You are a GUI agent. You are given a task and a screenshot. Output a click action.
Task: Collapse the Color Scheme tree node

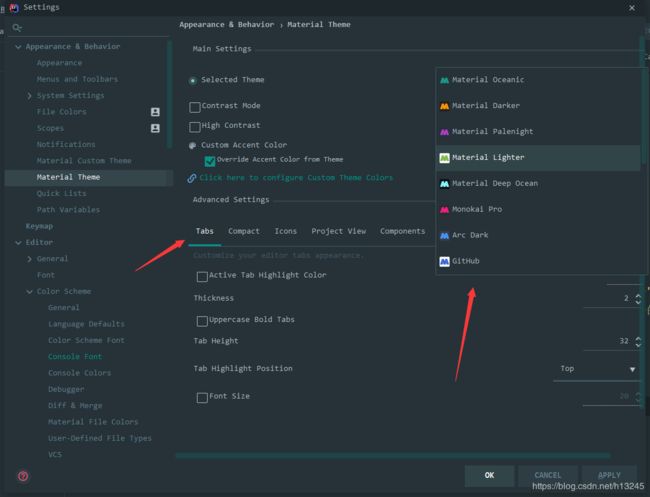29,291
